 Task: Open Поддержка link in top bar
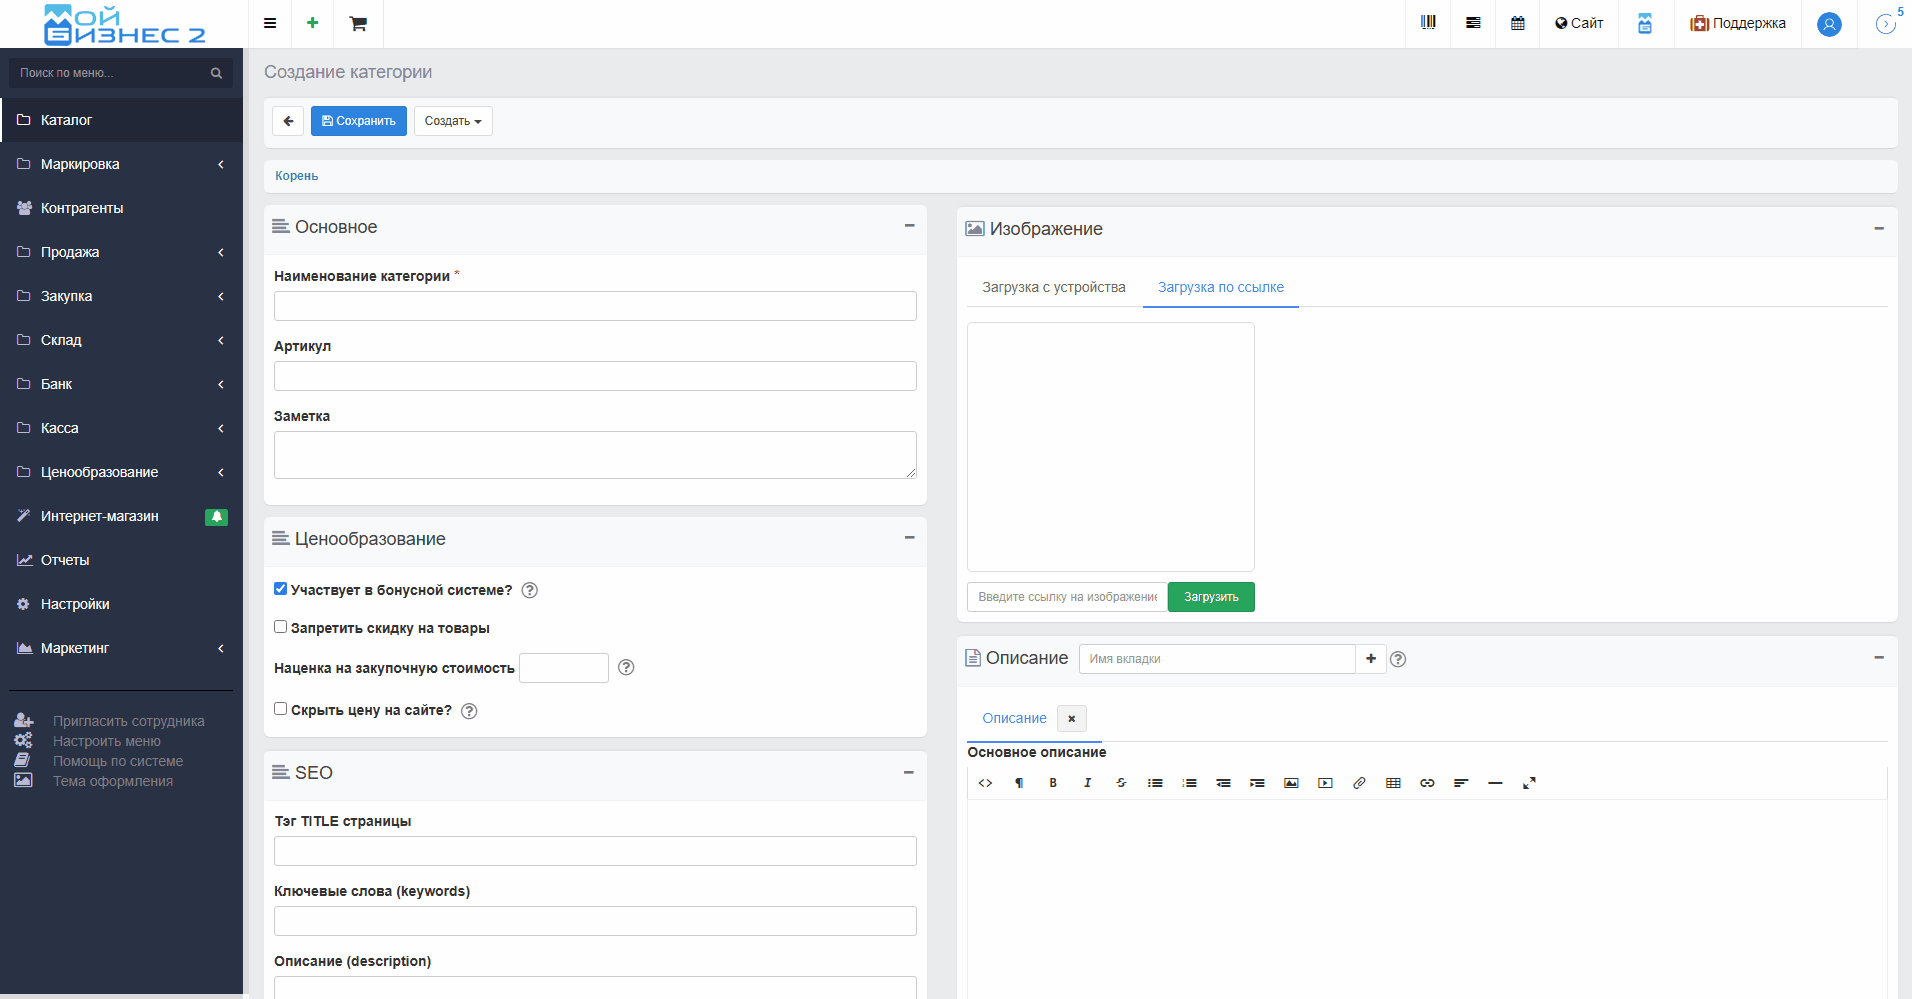click(1738, 23)
